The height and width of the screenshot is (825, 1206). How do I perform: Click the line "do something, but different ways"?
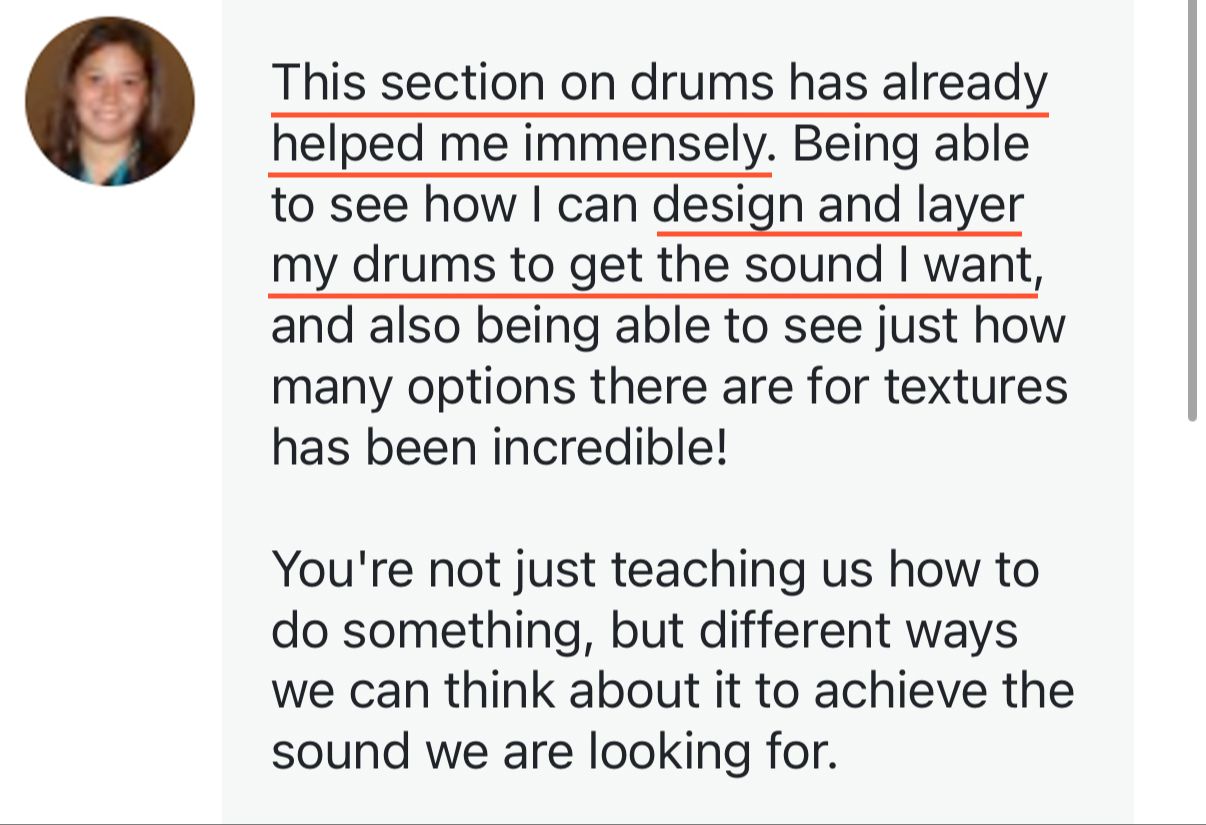(x=644, y=631)
